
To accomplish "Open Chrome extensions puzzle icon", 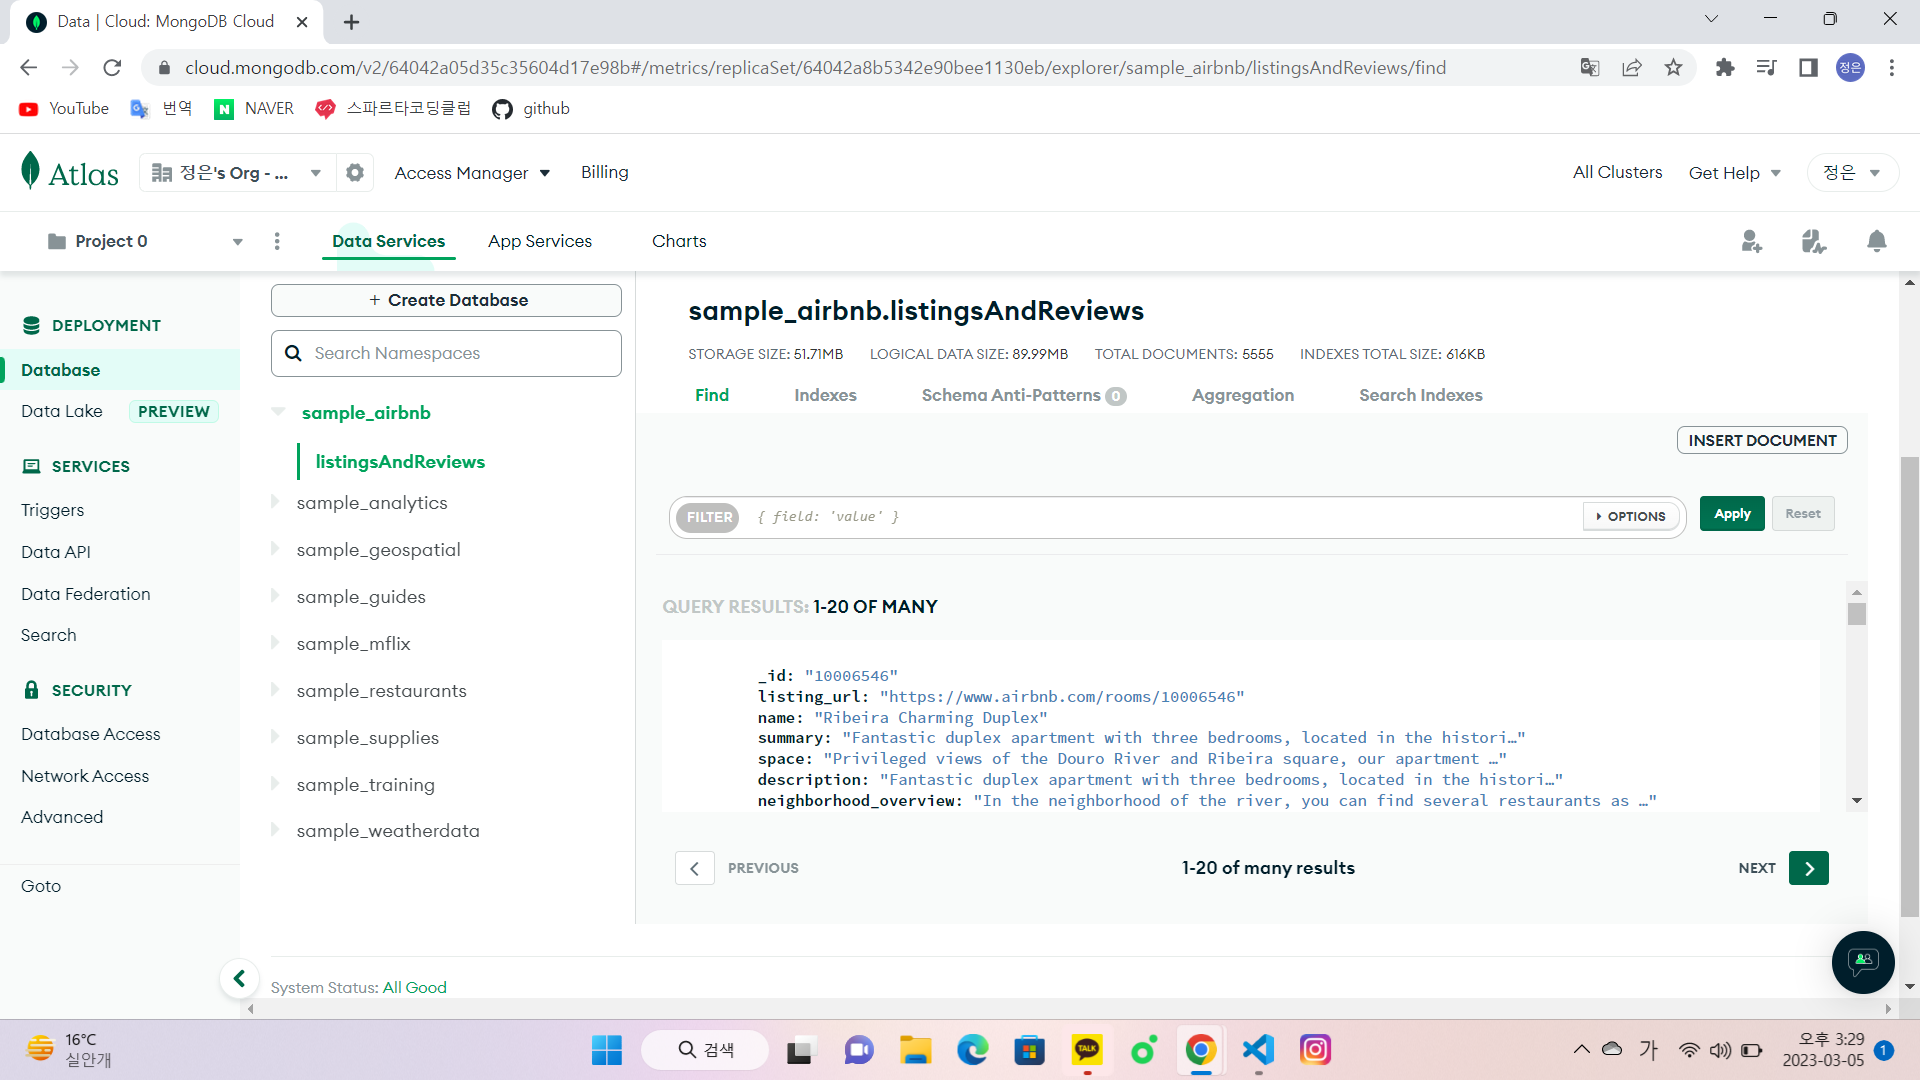I will (x=1725, y=67).
